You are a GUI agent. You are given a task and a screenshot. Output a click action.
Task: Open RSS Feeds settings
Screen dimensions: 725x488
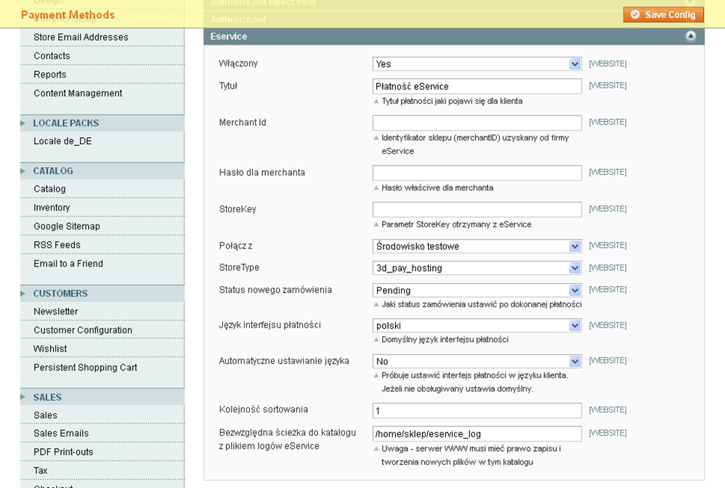[102, 245]
